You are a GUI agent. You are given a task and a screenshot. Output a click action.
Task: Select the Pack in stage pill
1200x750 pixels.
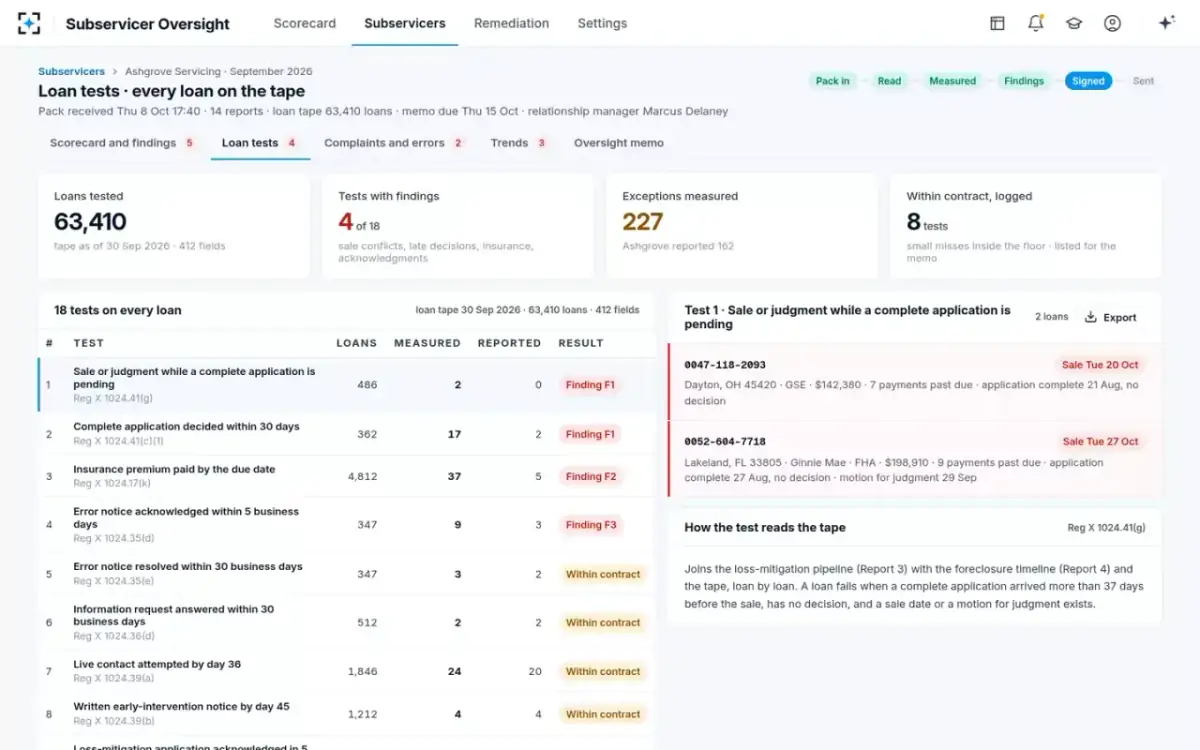[x=832, y=81]
